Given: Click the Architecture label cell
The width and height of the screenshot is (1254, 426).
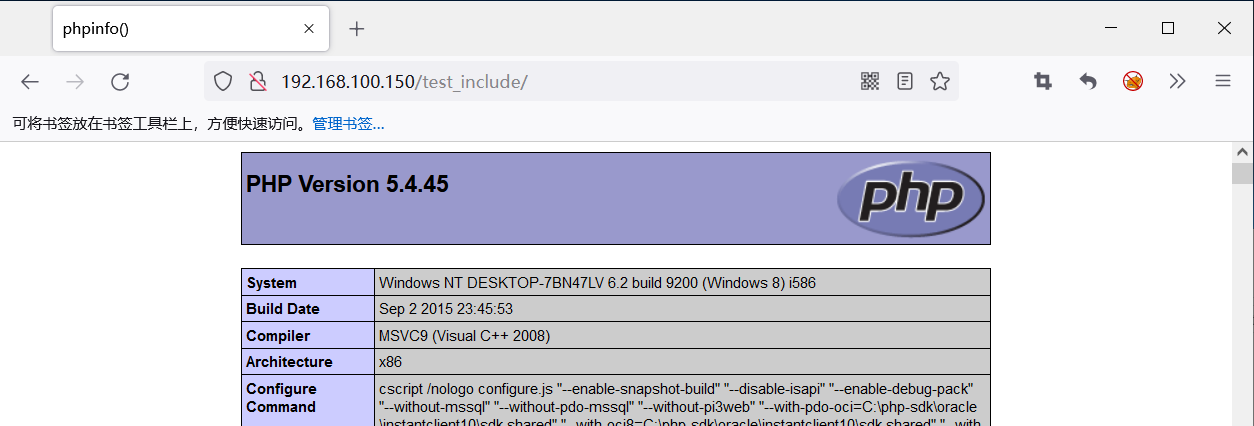Looking at the screenshot, I should [308, 362].
